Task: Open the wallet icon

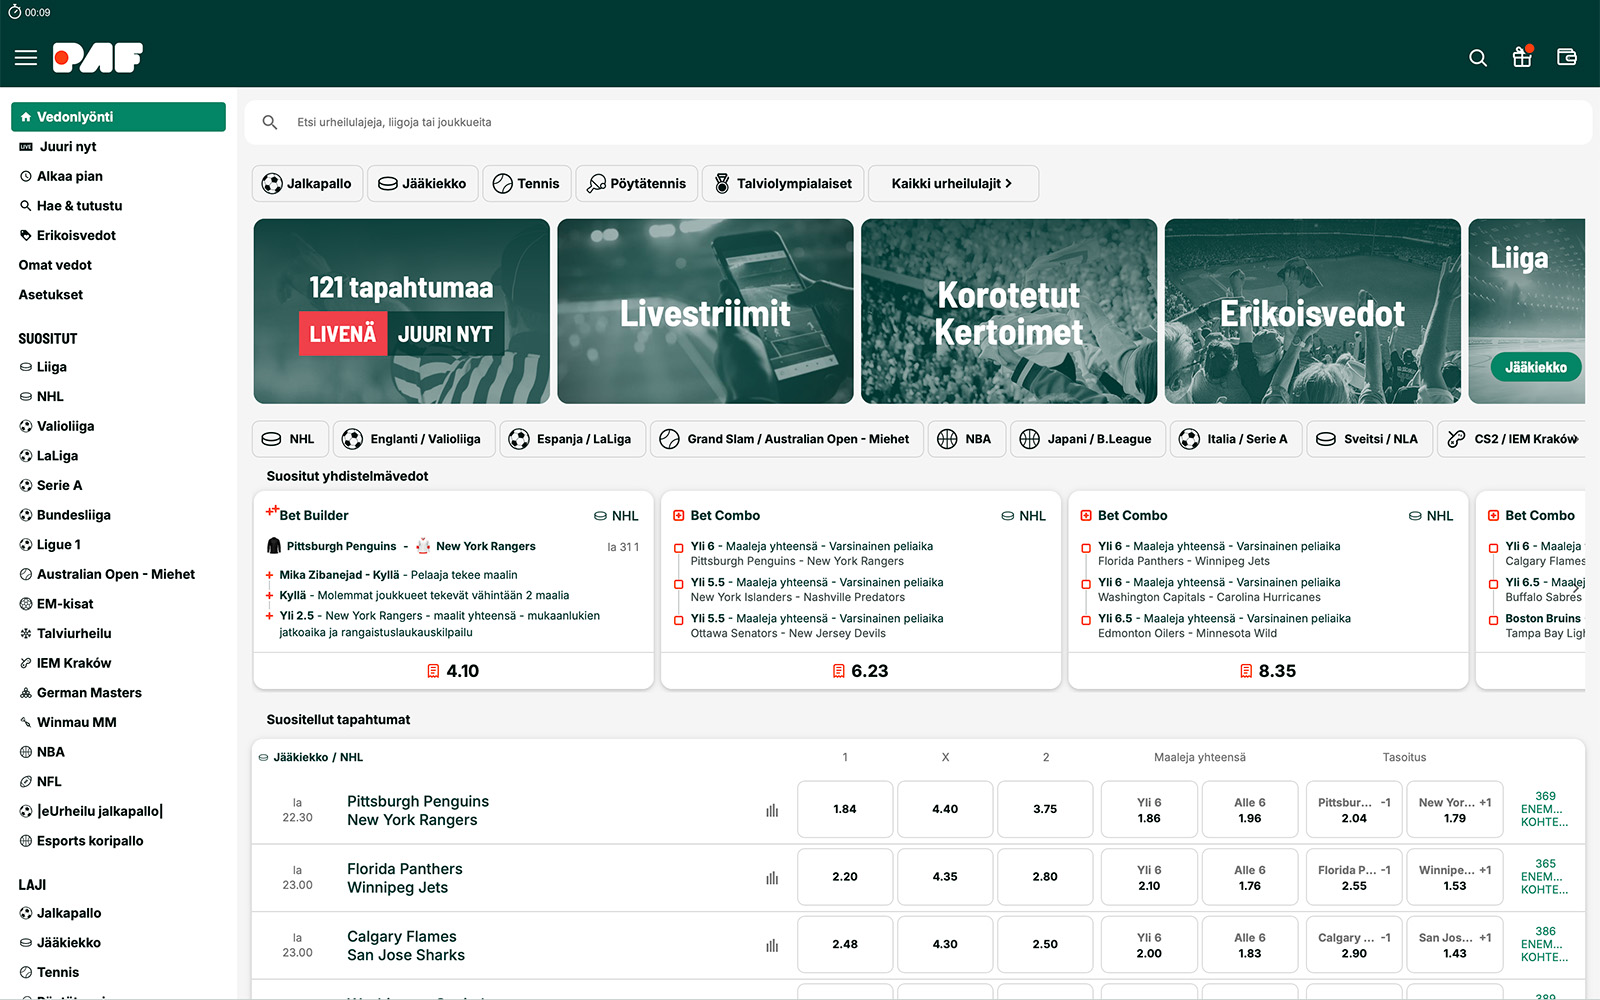Action: (x=1567, y=57)
